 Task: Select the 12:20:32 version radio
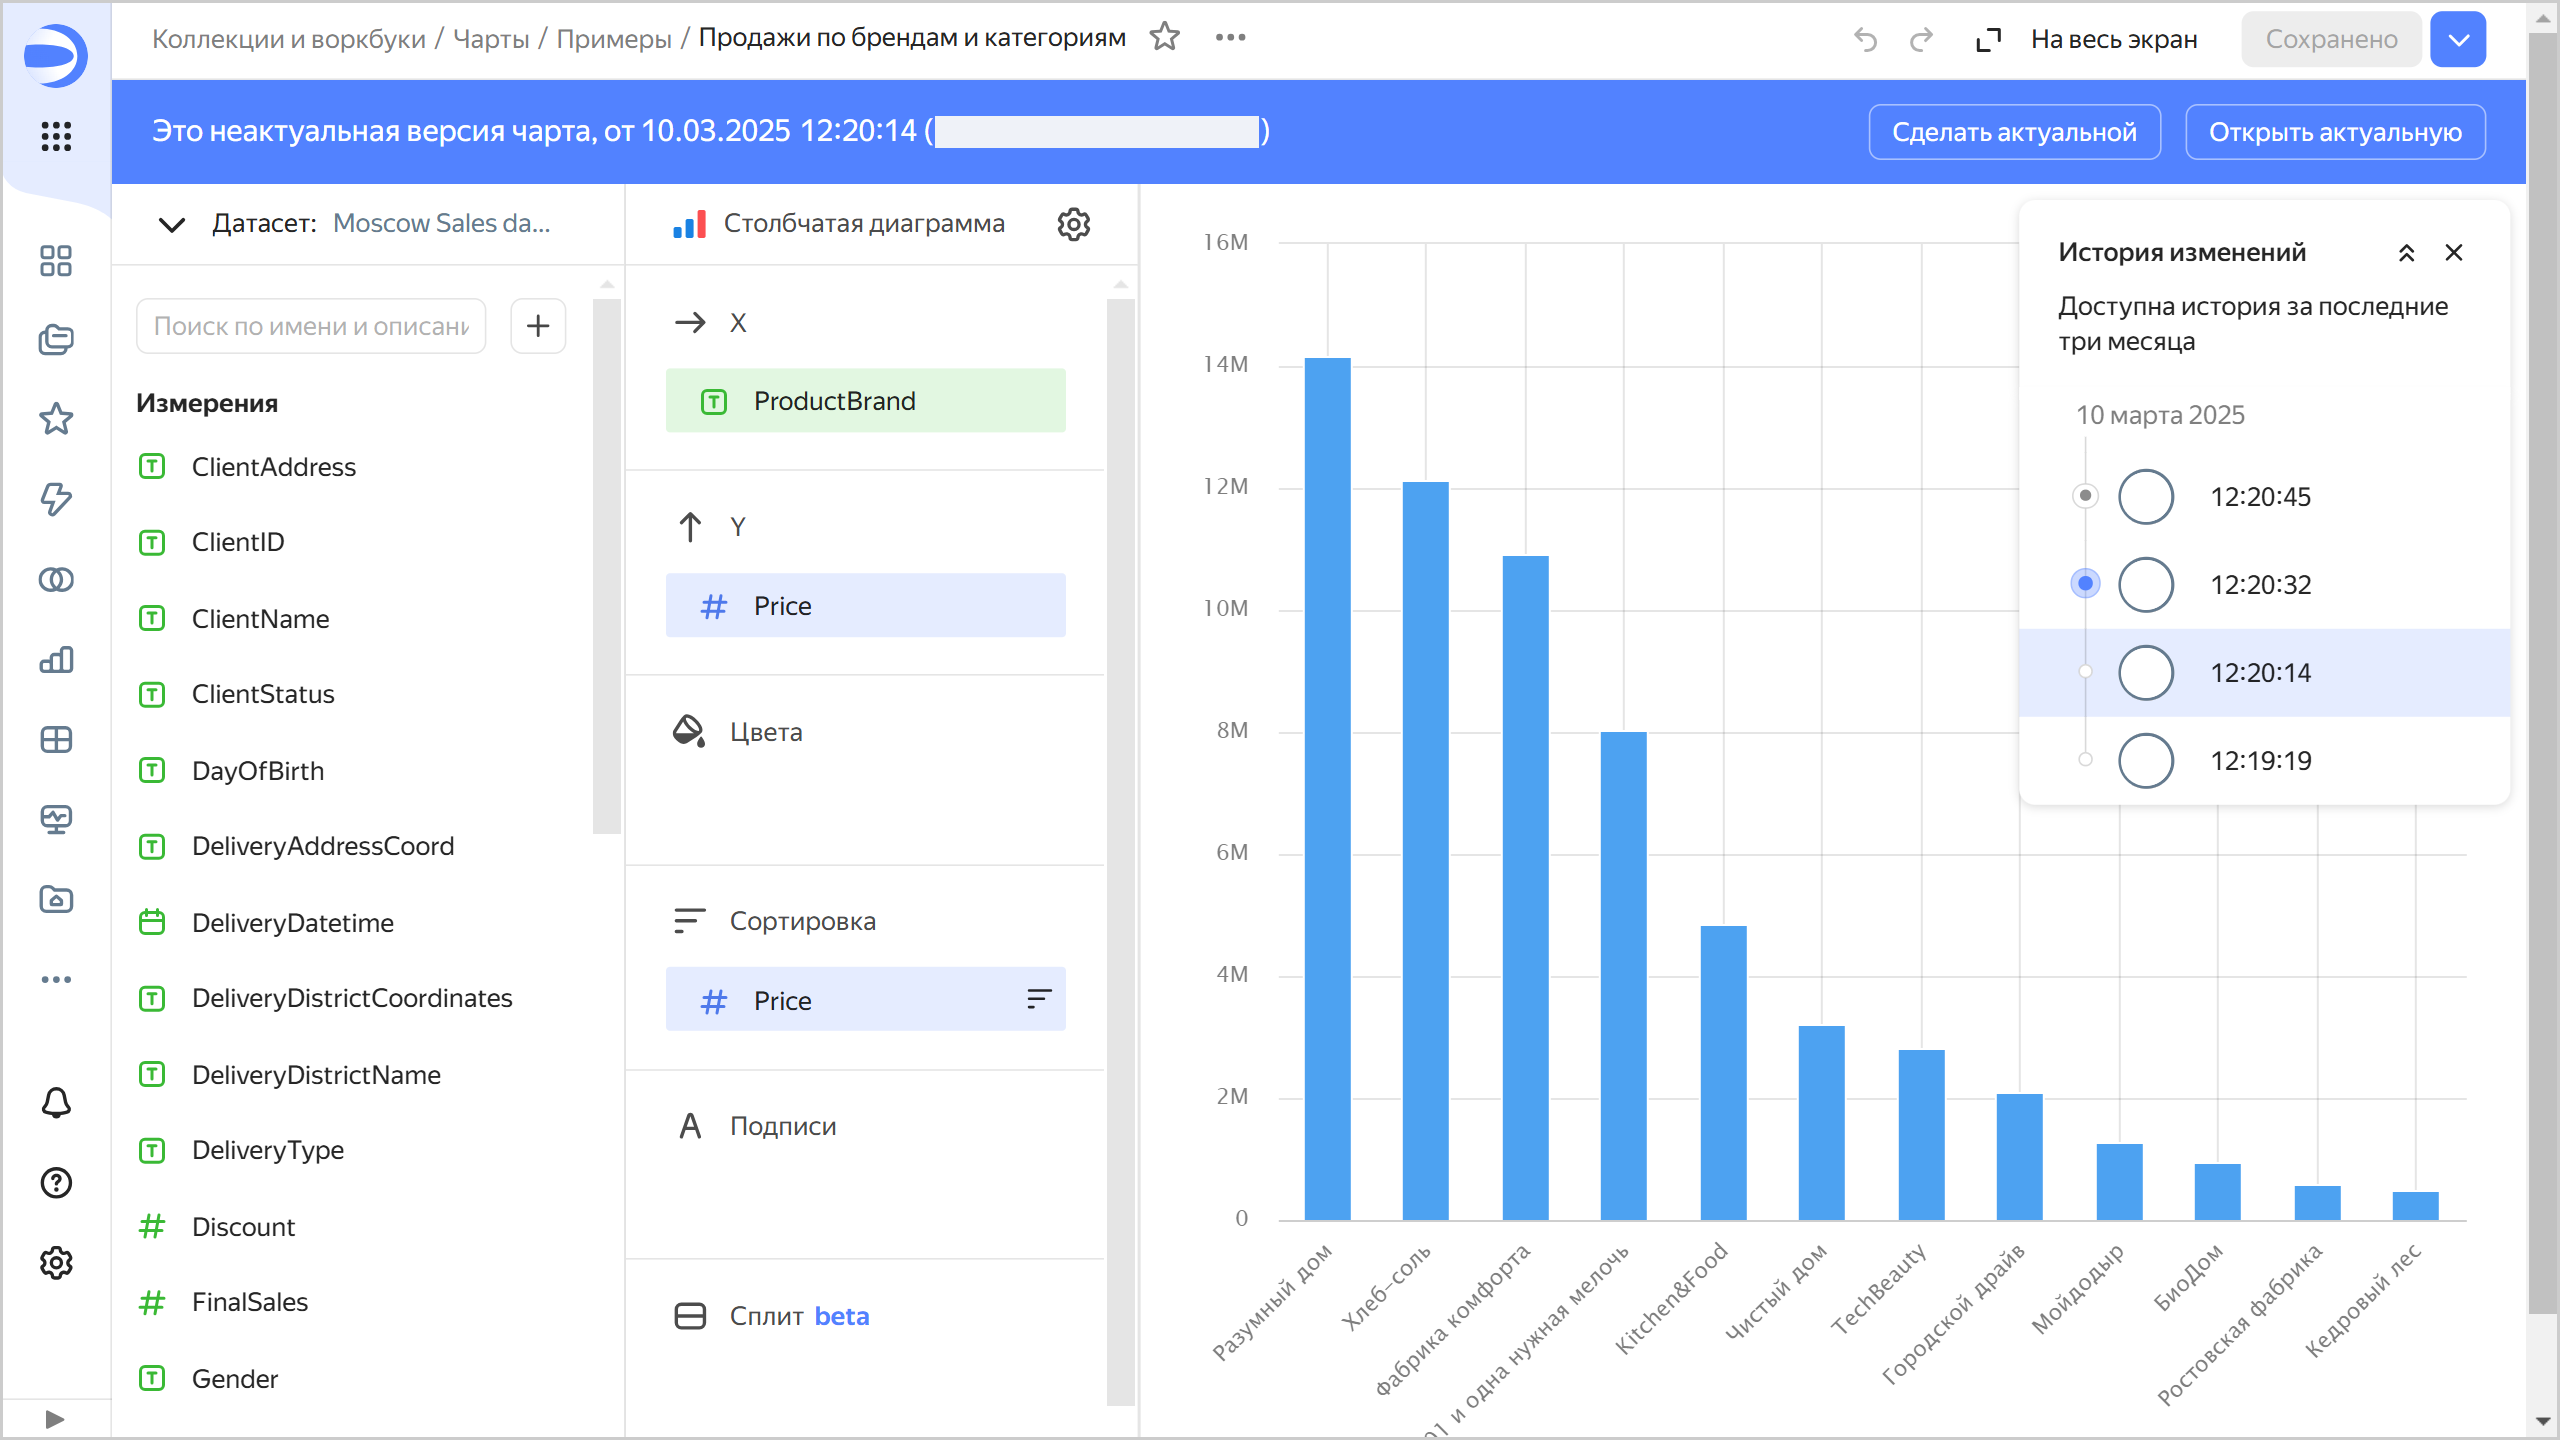[2146, 585]
